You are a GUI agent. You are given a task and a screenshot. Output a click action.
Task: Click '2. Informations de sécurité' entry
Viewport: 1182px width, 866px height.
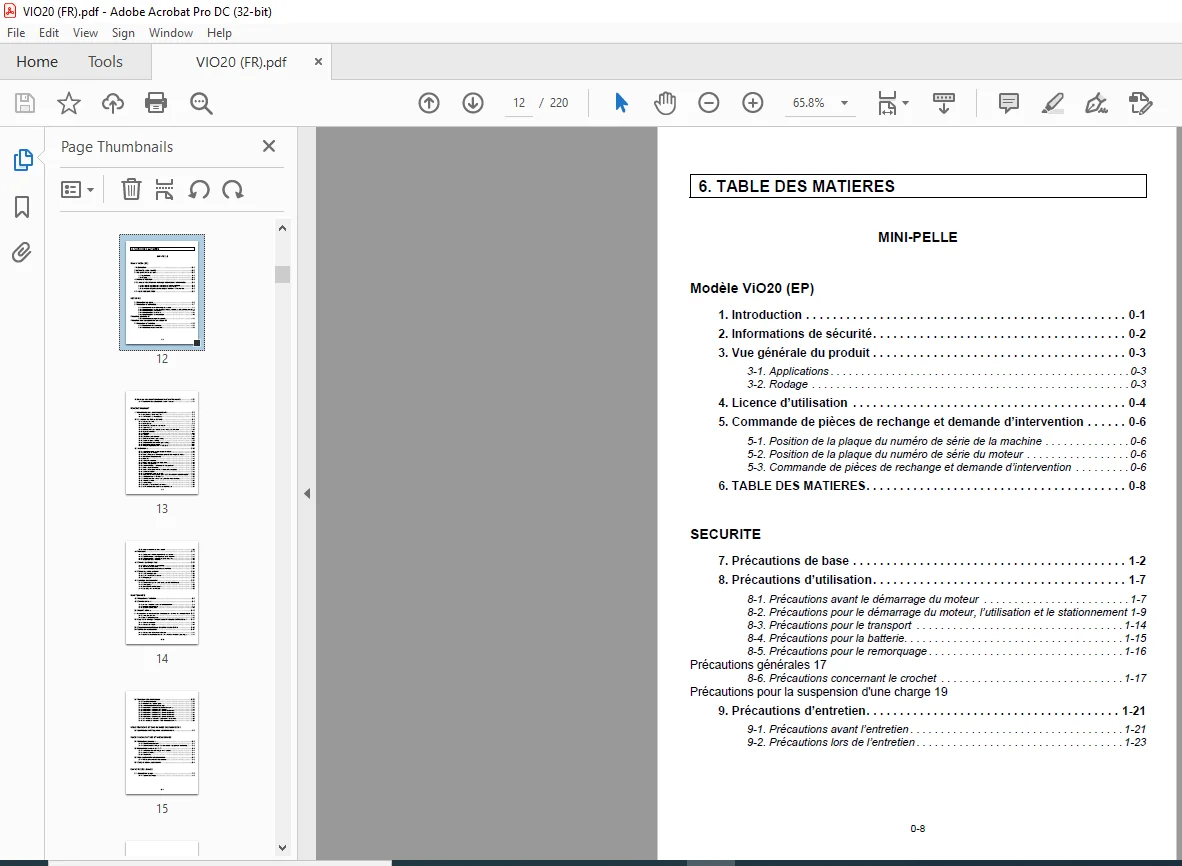[x=932, y=334]
